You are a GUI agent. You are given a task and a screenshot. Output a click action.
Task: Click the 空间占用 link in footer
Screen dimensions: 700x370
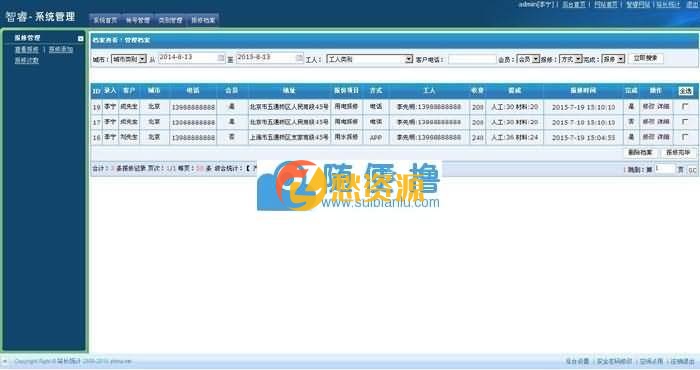(651, 361)
